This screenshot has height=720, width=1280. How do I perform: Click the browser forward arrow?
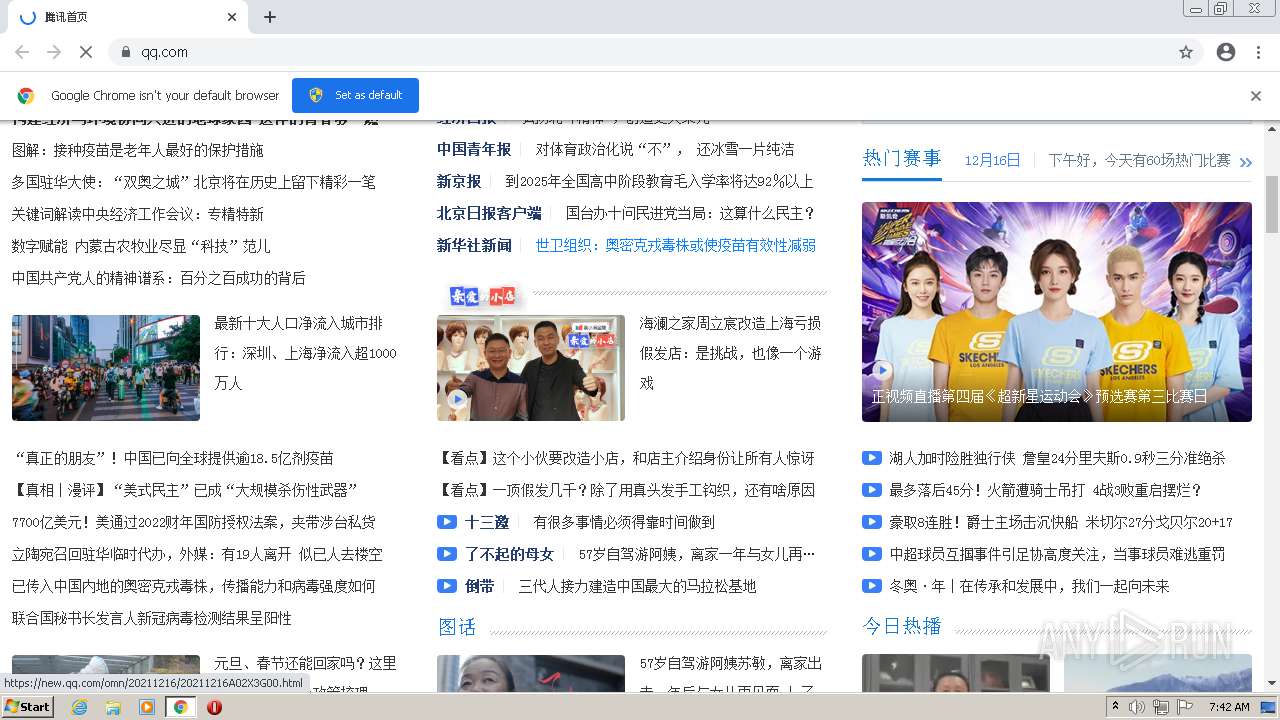(54, 52)
